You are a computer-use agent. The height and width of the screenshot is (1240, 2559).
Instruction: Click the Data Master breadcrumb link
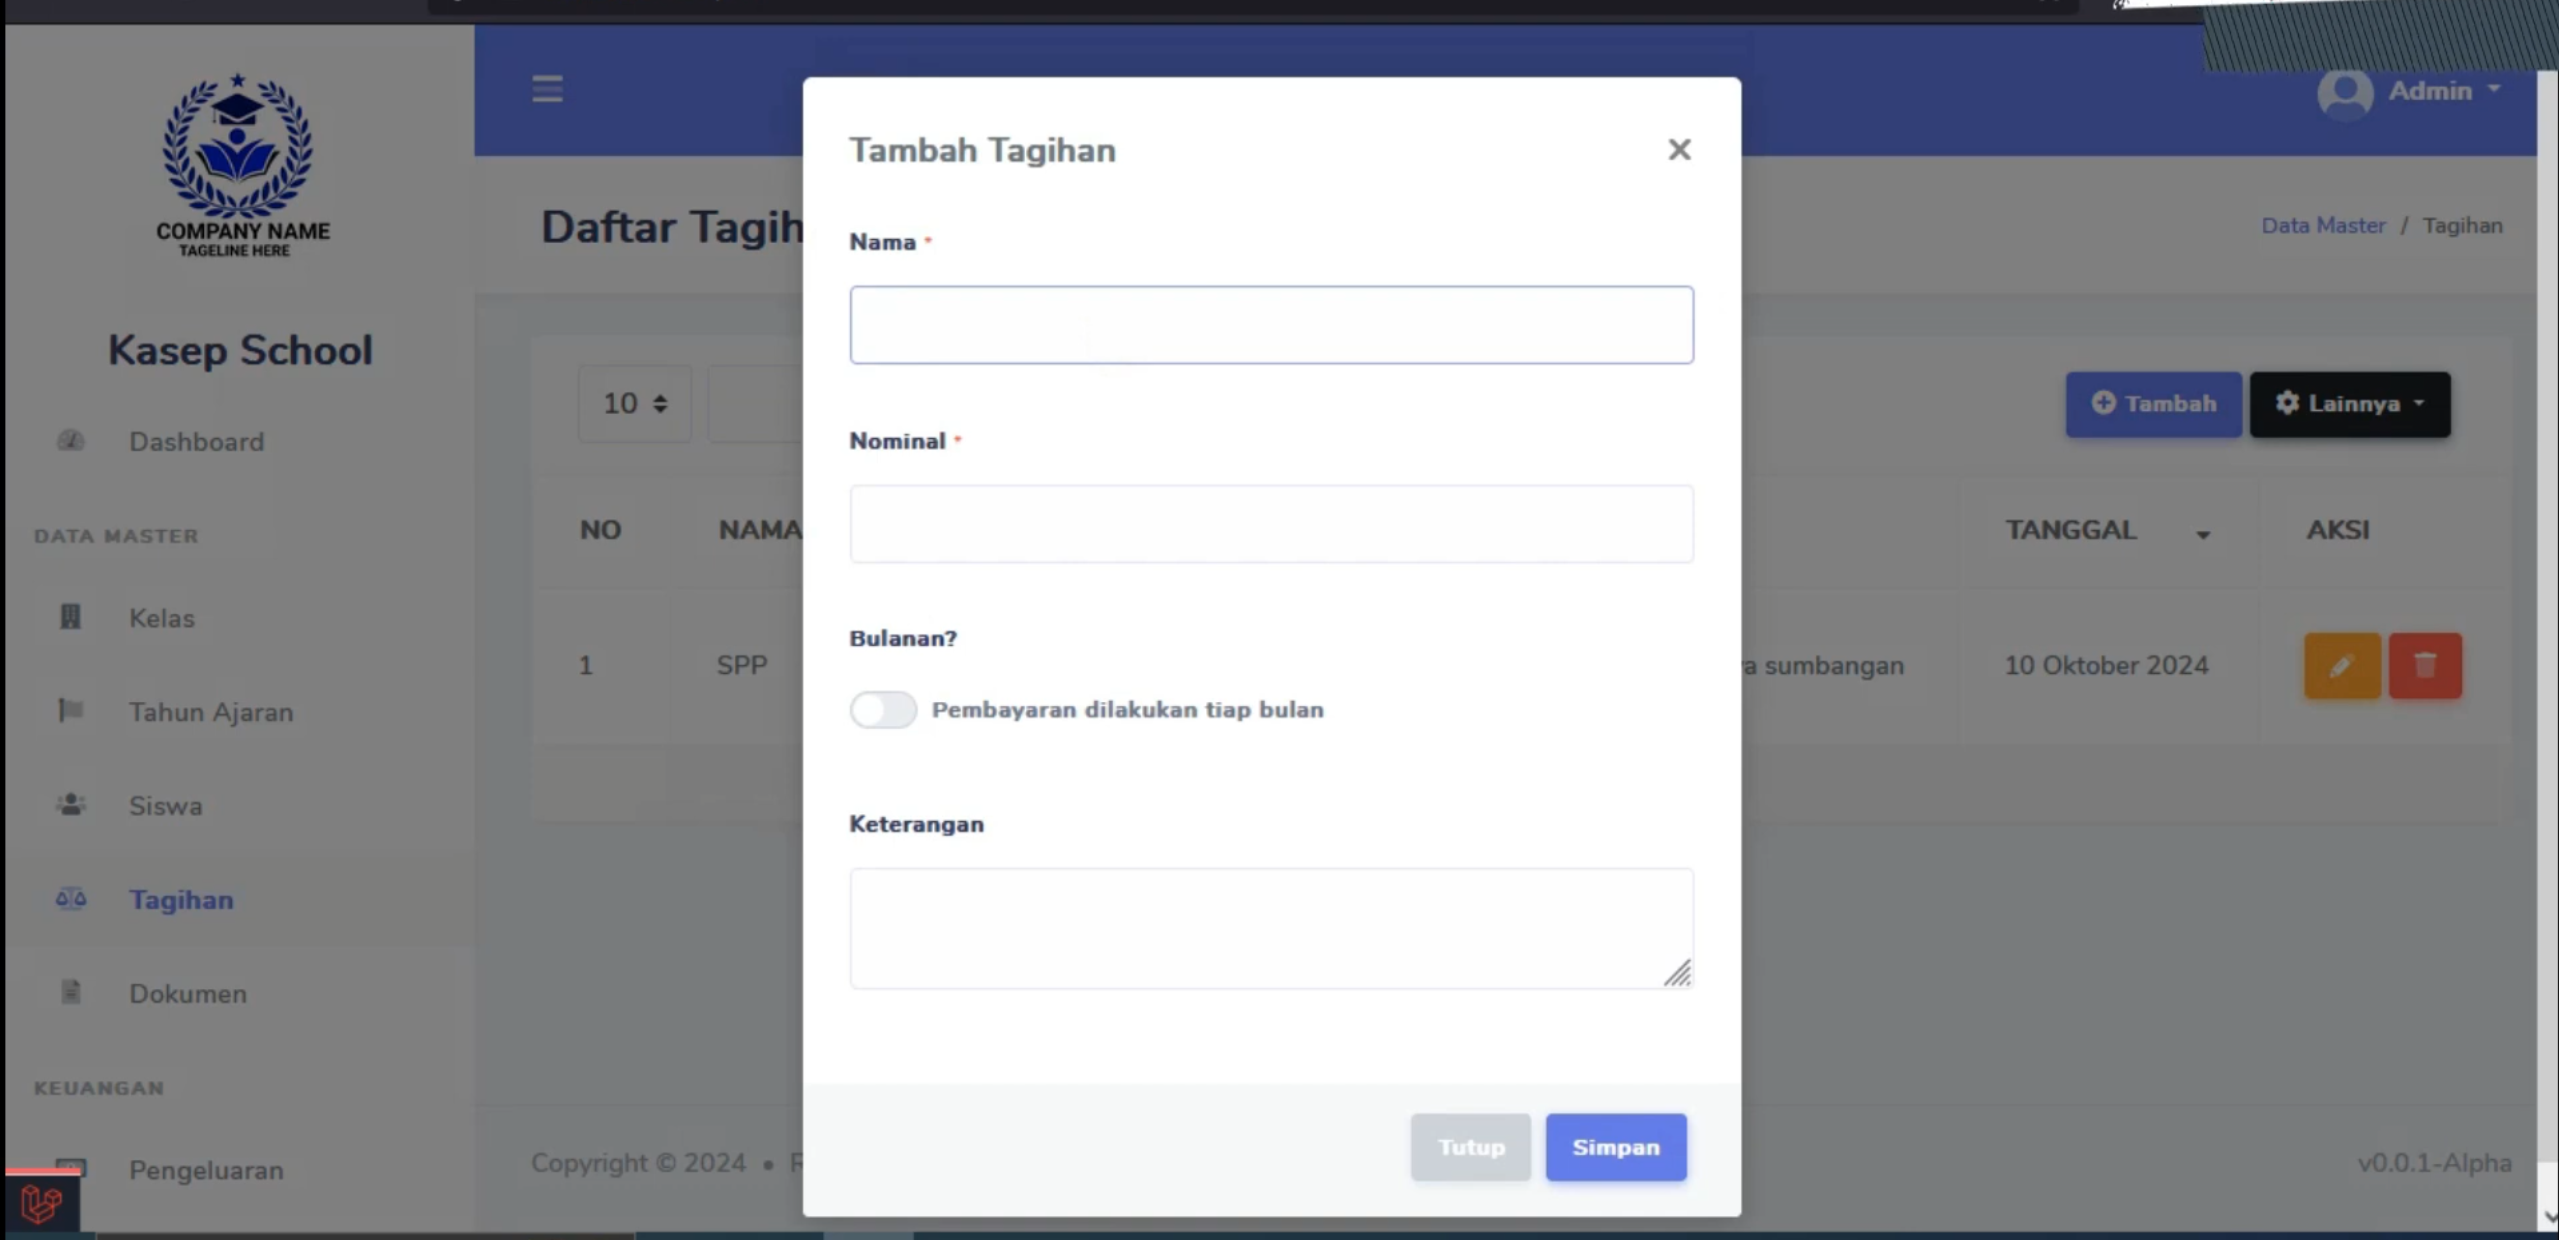click(2323, 226)
